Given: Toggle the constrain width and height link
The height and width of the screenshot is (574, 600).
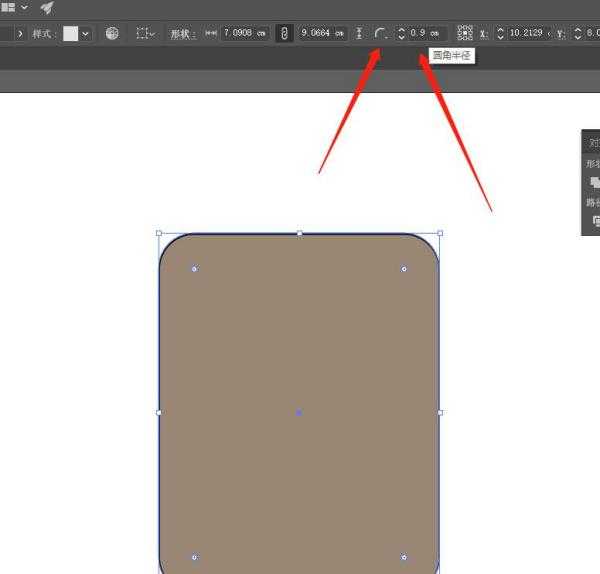Looking at the screenshot, I should click(x=285, y=33).
